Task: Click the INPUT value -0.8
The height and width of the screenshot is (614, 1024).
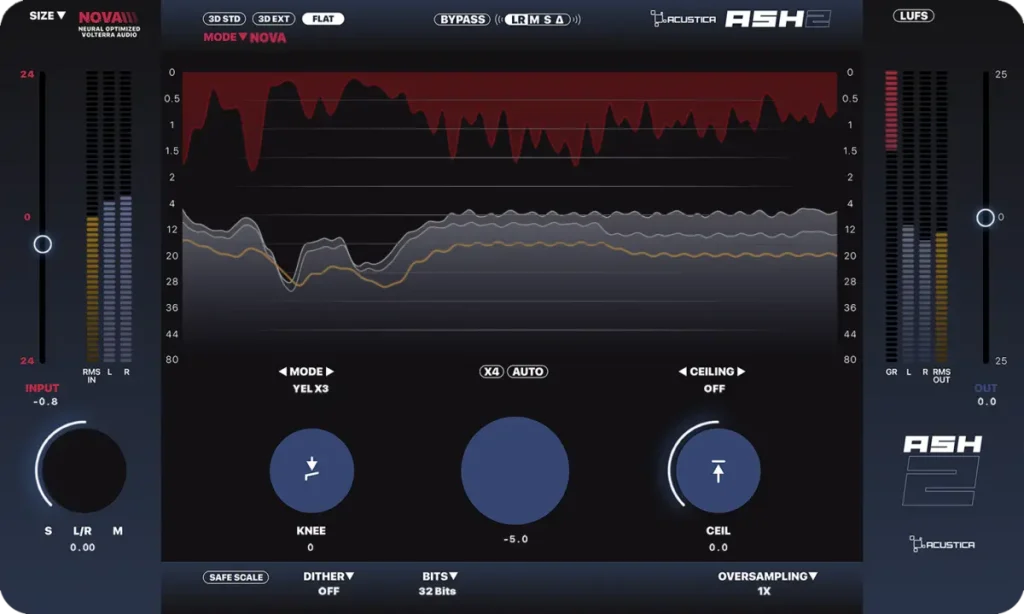Action: pos(45,402)
